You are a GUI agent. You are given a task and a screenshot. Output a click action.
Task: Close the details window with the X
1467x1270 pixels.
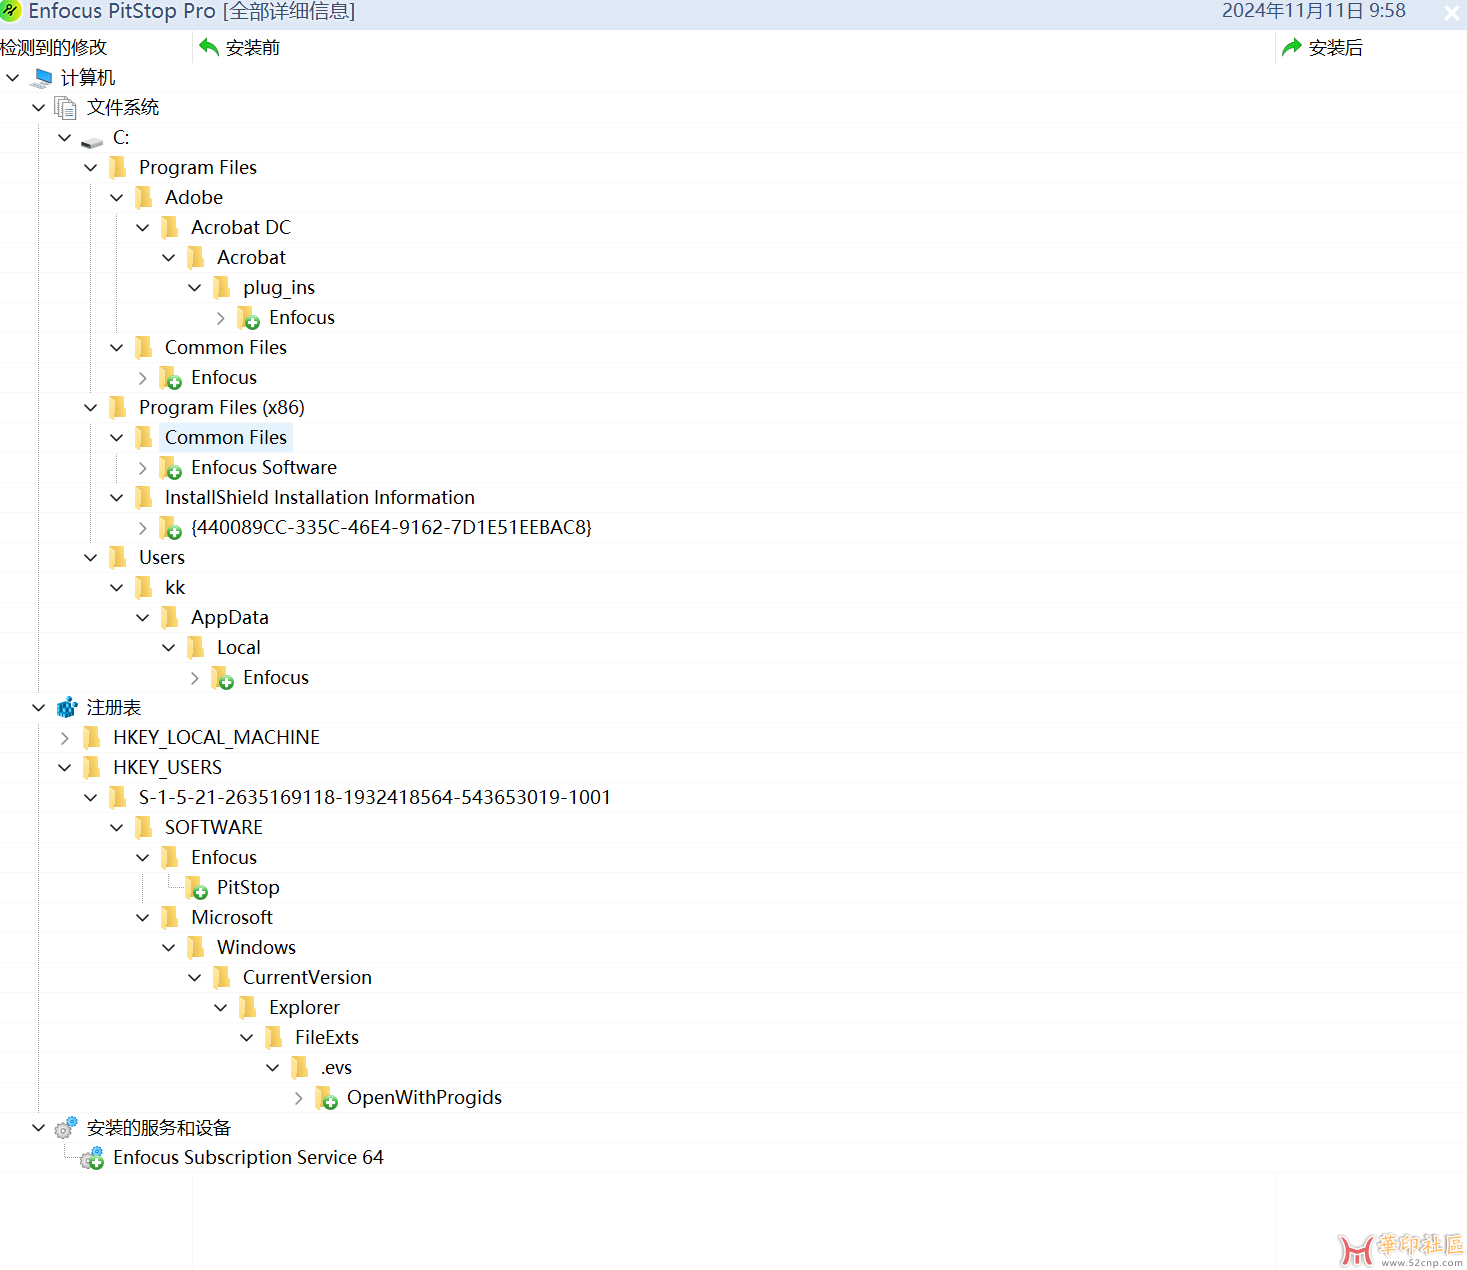pos(1452,13)
